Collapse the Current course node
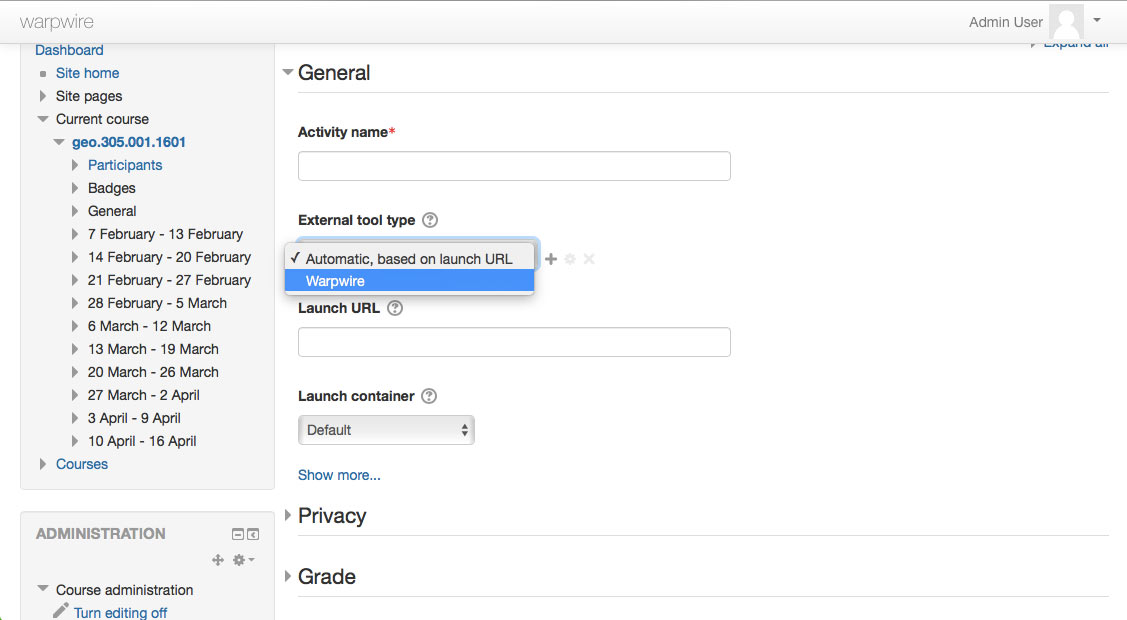1127x620 pixels. click(x=42, y=119)
